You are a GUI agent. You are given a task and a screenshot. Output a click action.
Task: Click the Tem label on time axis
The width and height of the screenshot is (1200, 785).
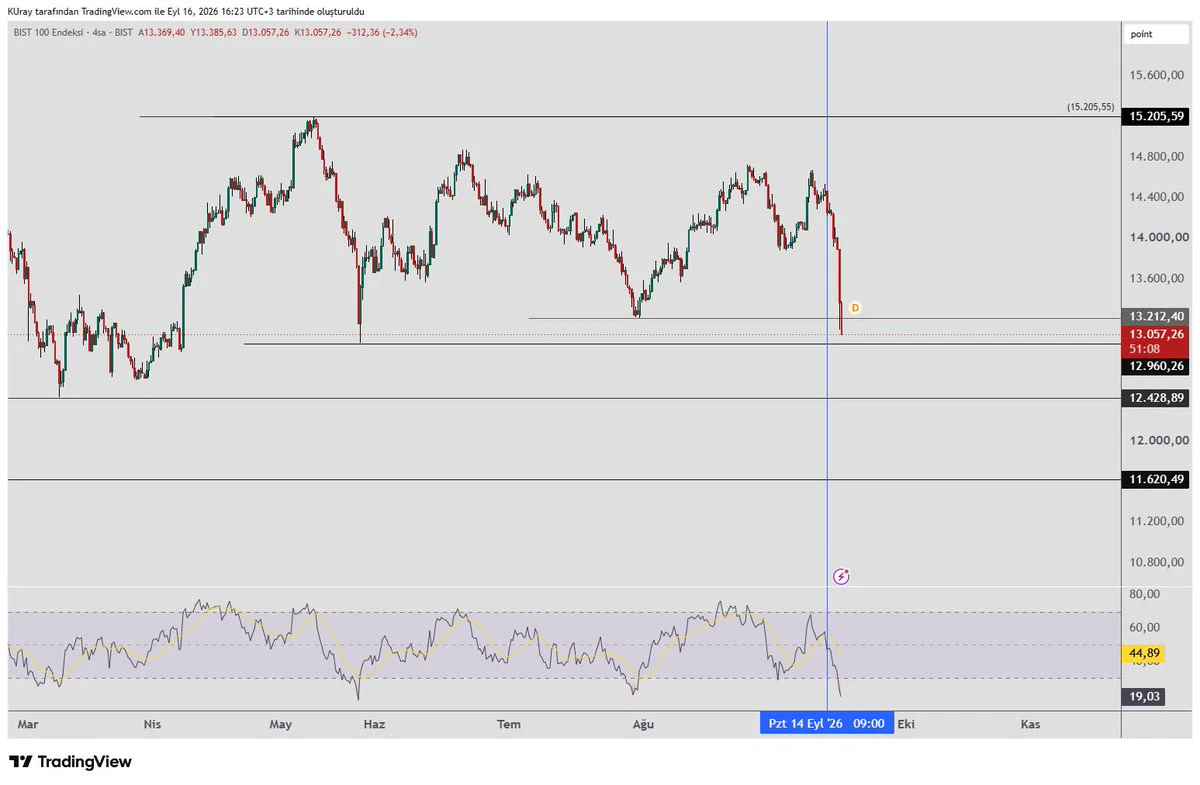(x=509, y=724)
